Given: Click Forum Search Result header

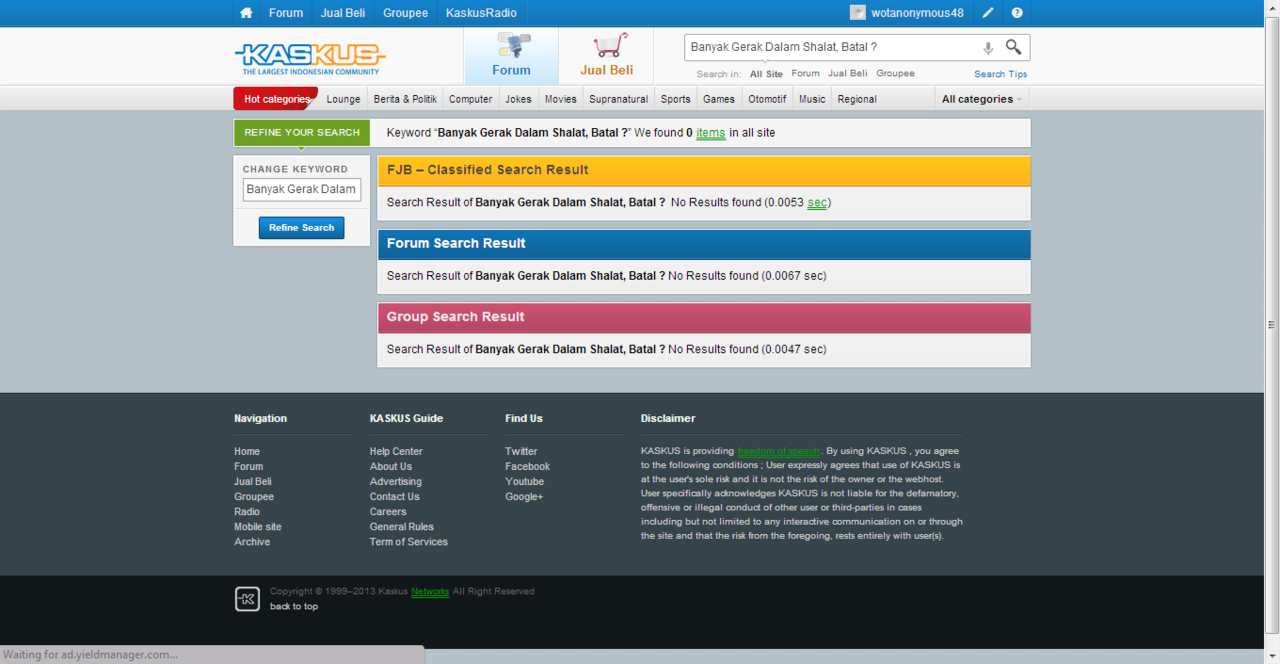Looking at the screenshot, I should coord(704,243).
